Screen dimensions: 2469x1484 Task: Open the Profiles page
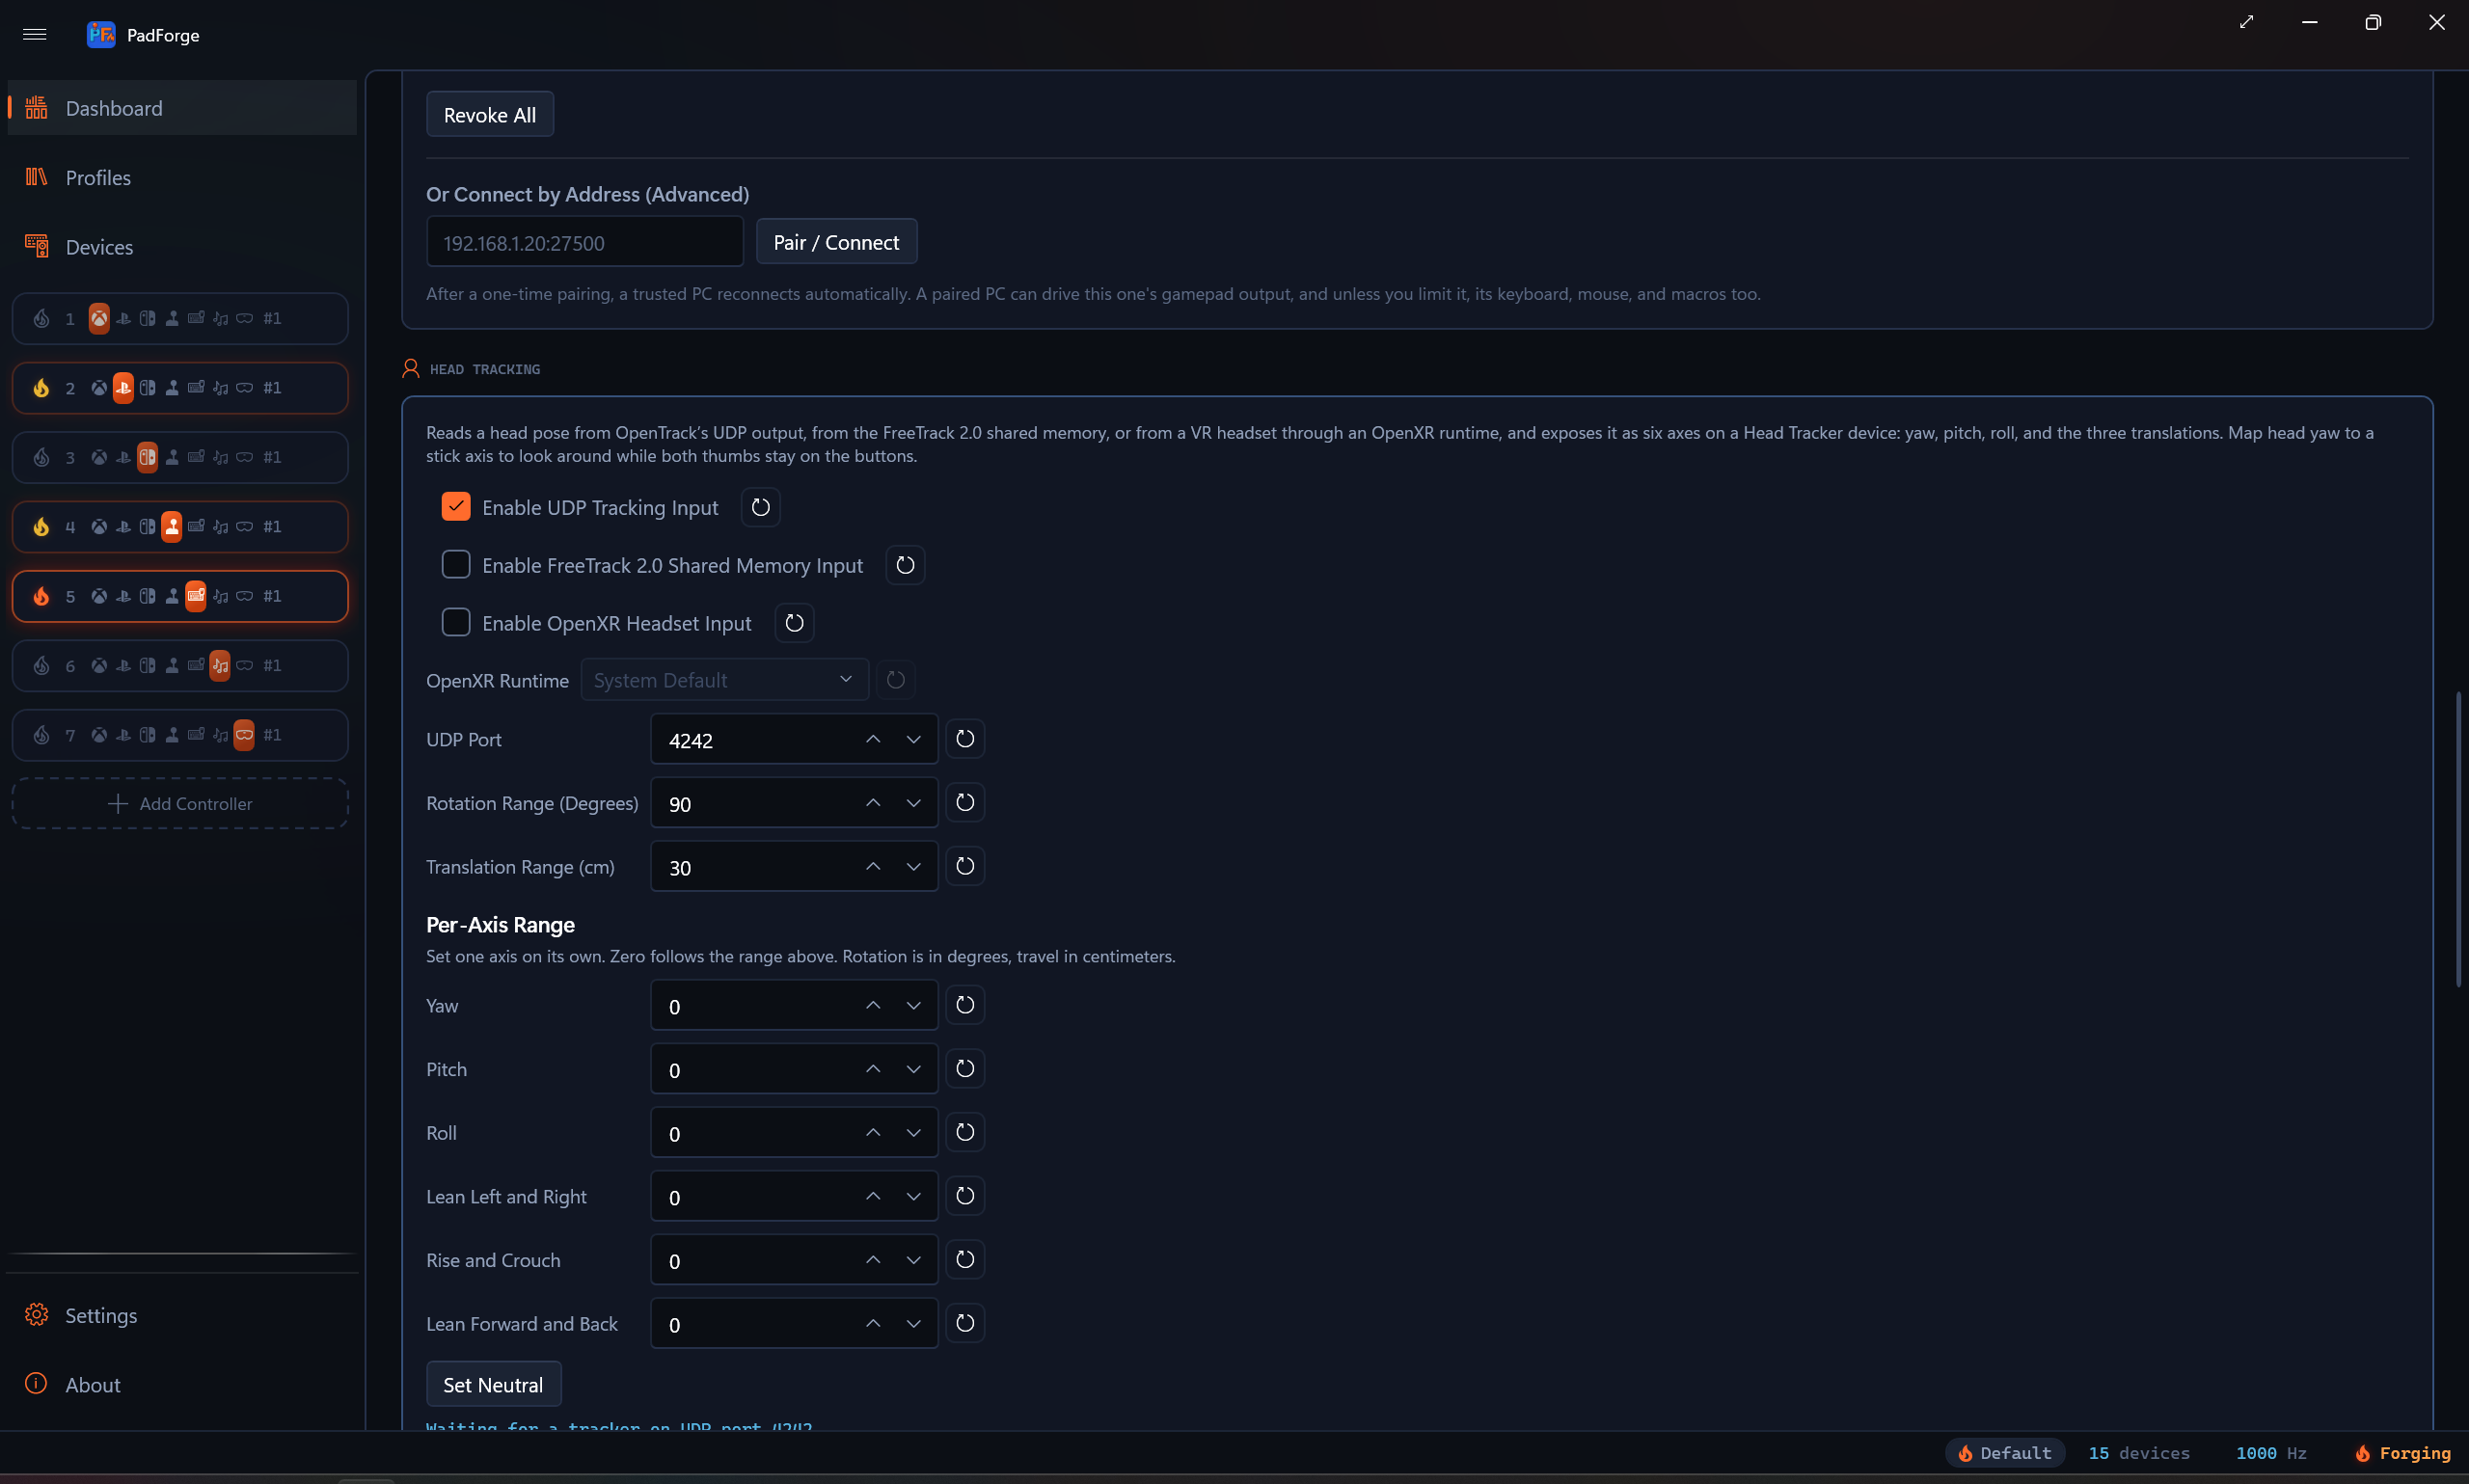(182, 177)
